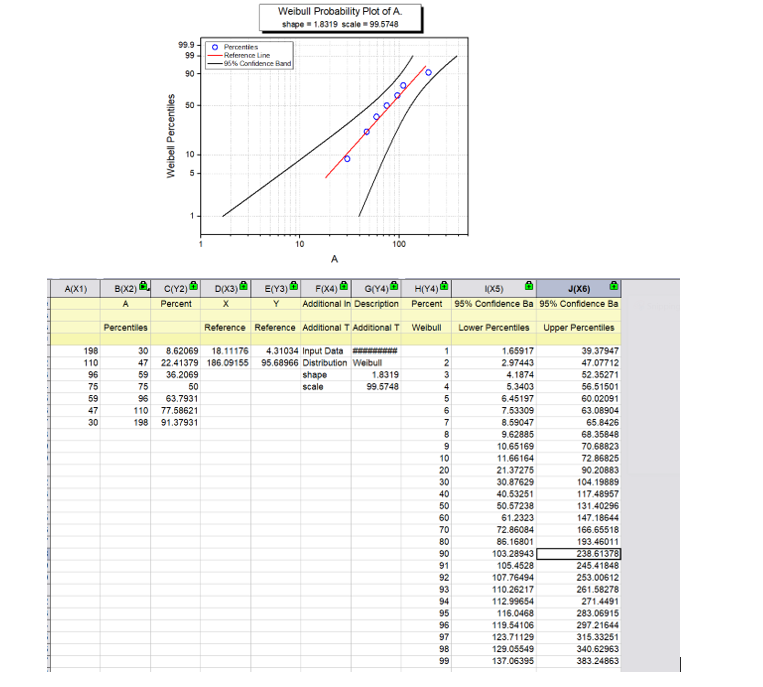Click the lowest data point on the plot
Image resolution: width=763 pixels, height=687 pixels.
coord(347,159)
